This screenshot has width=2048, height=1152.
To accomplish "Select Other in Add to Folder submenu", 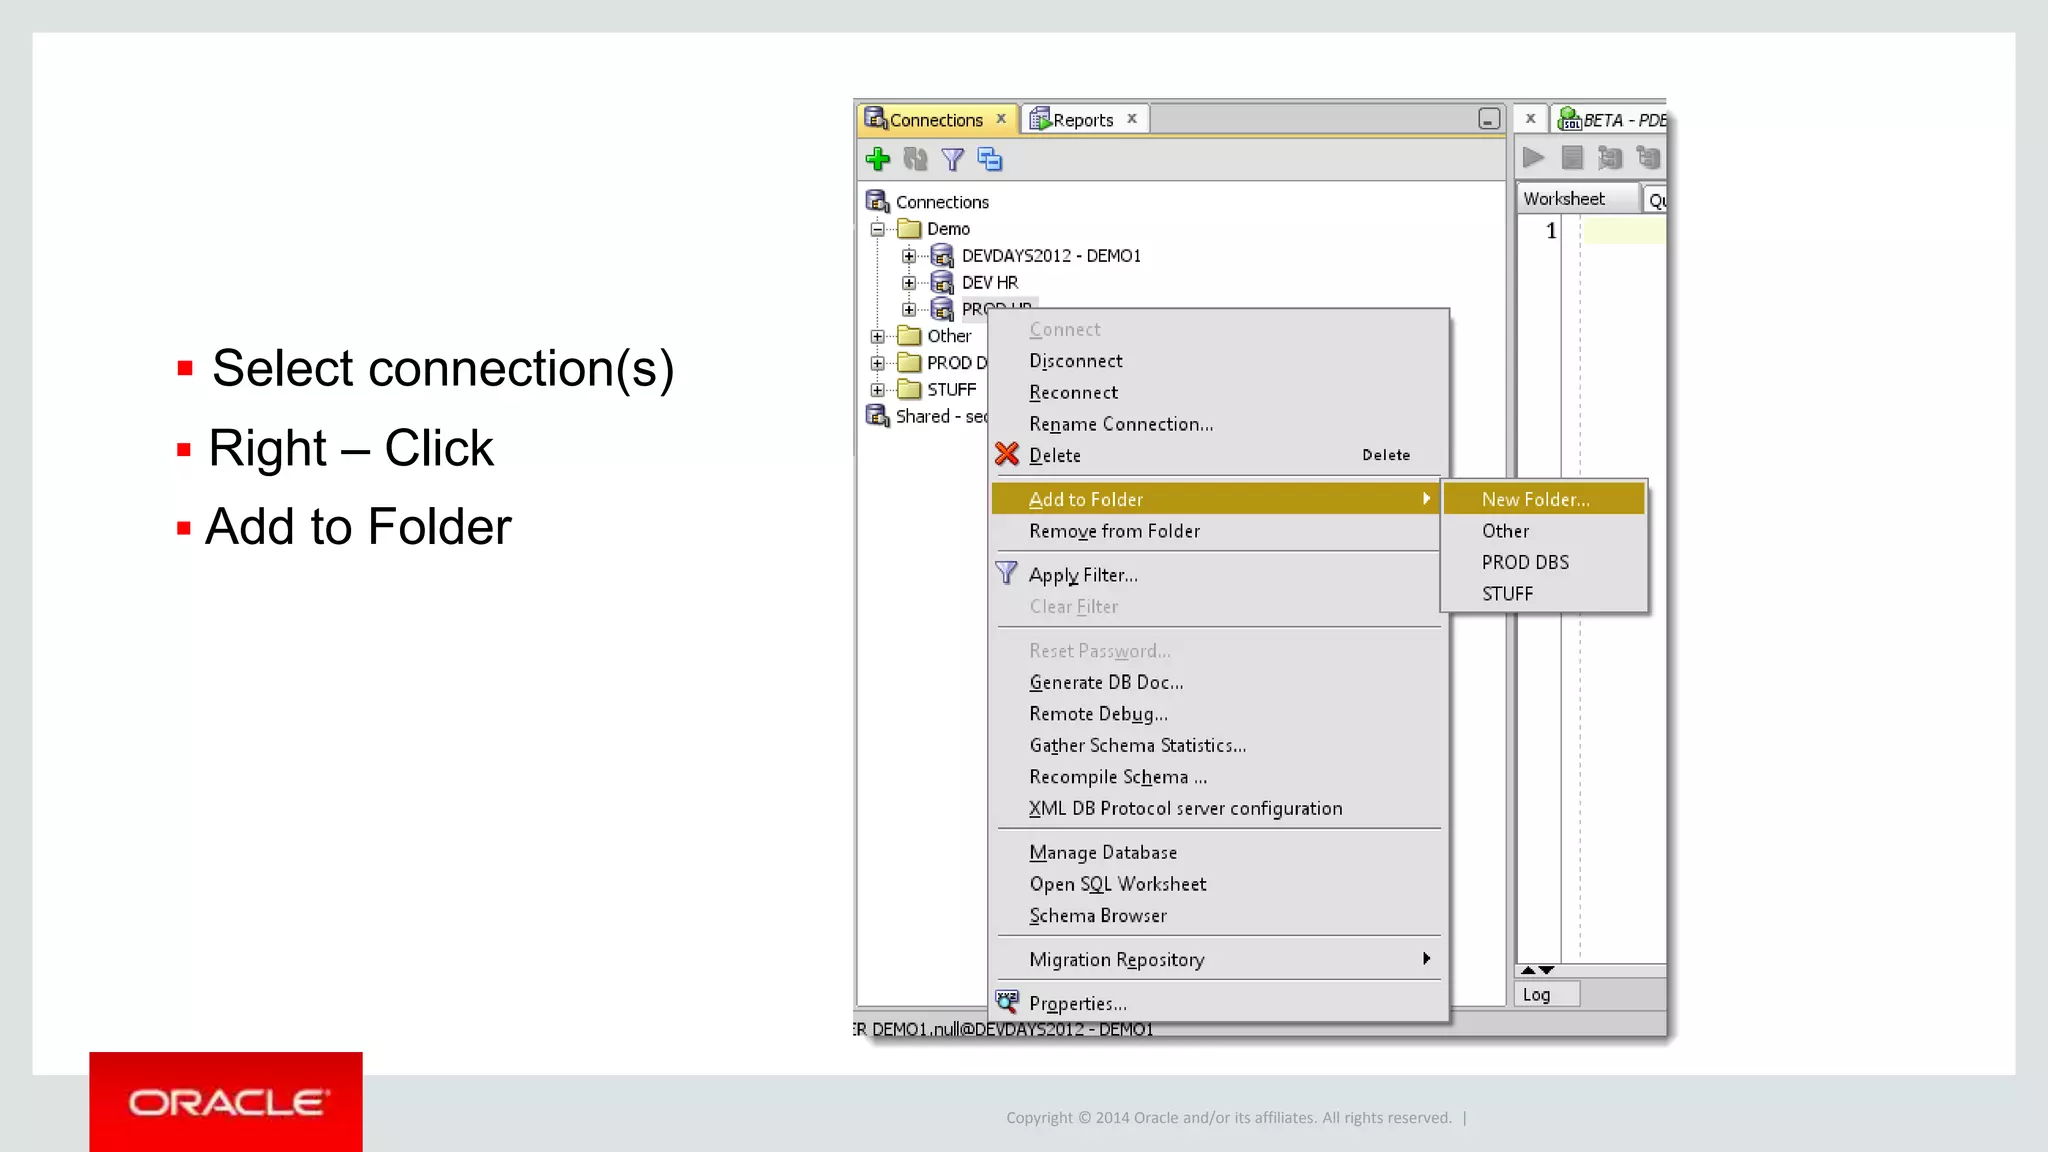I will 1544,531.
